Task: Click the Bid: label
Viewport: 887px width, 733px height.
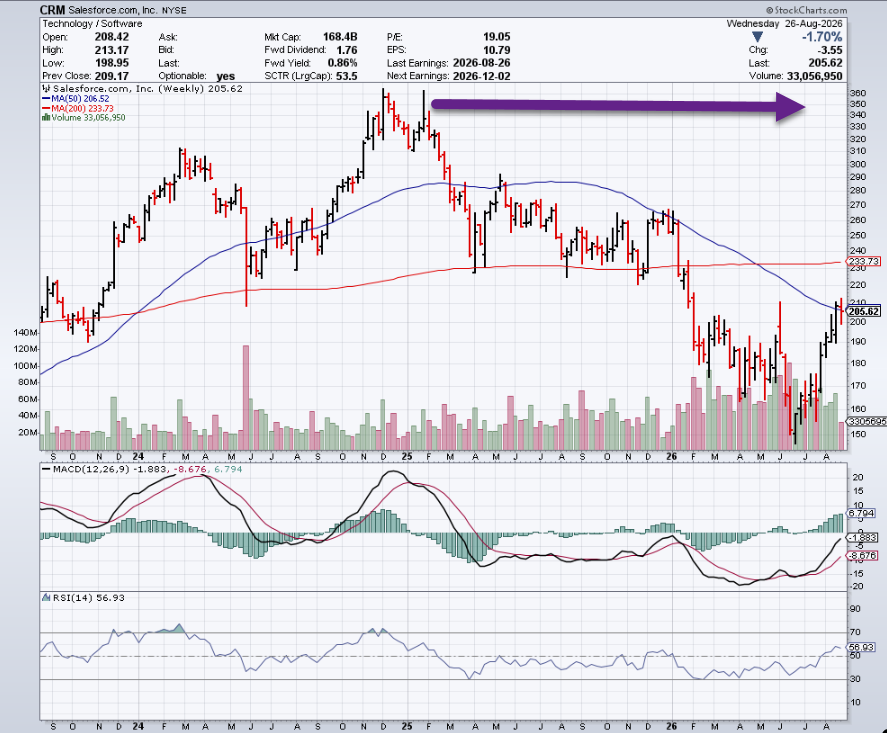Action: (167, 50)
